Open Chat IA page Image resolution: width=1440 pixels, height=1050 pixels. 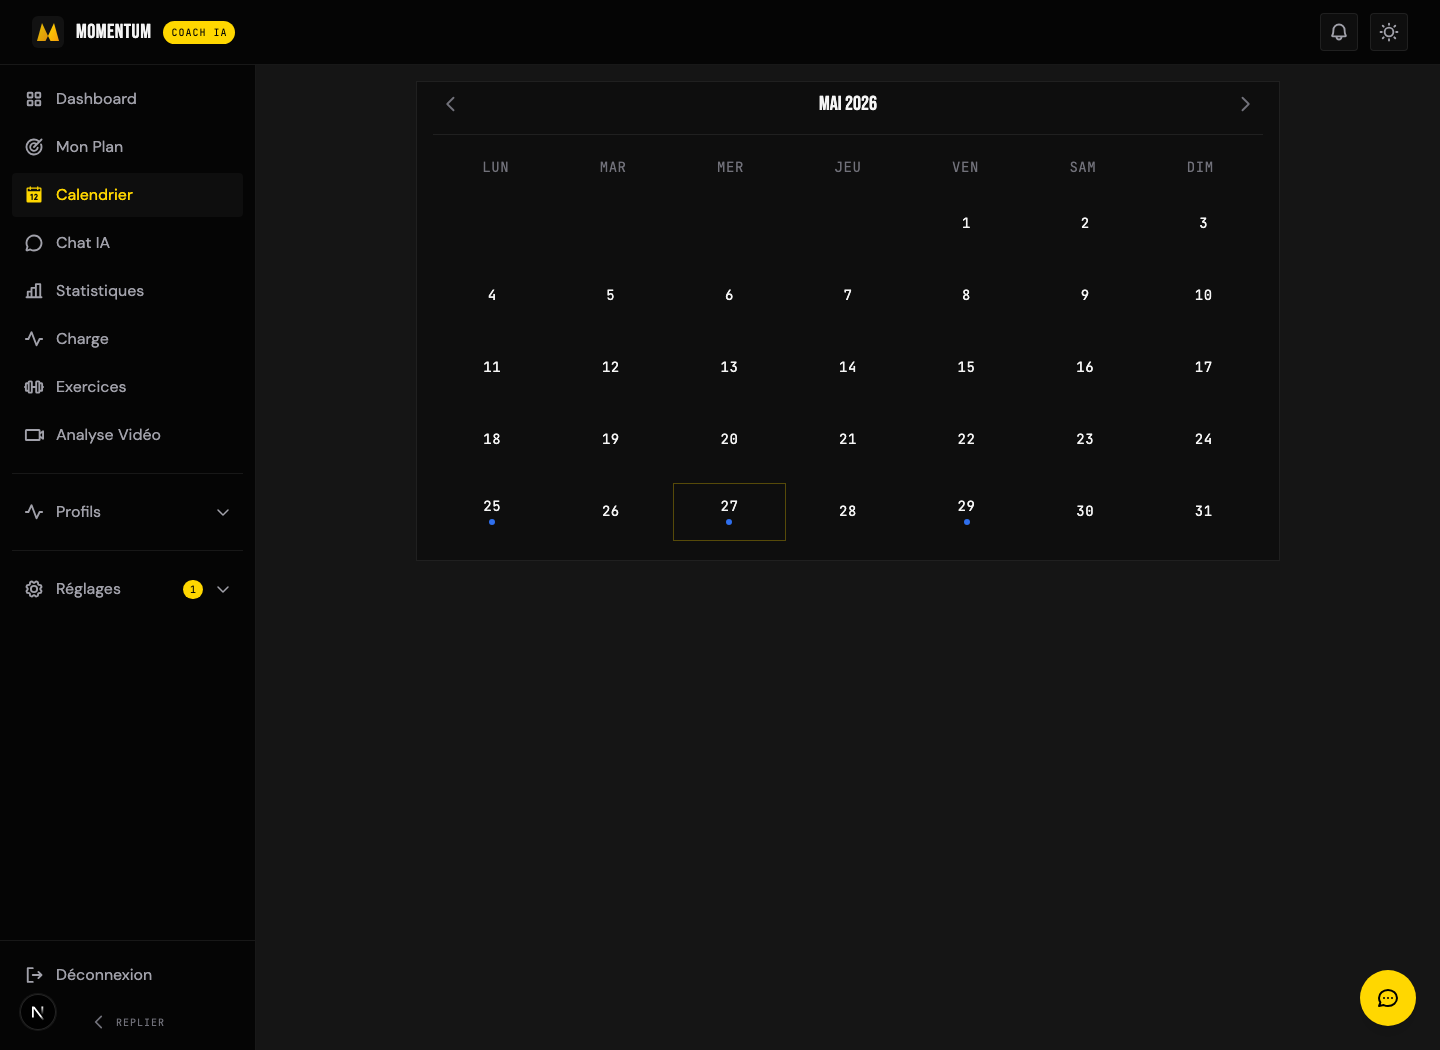point(127,243)
